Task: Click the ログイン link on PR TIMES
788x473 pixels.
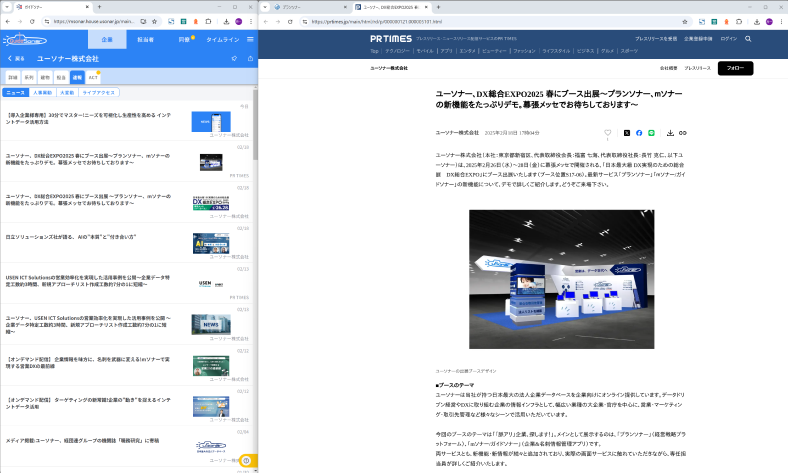Action: click(x=728, y=38)
